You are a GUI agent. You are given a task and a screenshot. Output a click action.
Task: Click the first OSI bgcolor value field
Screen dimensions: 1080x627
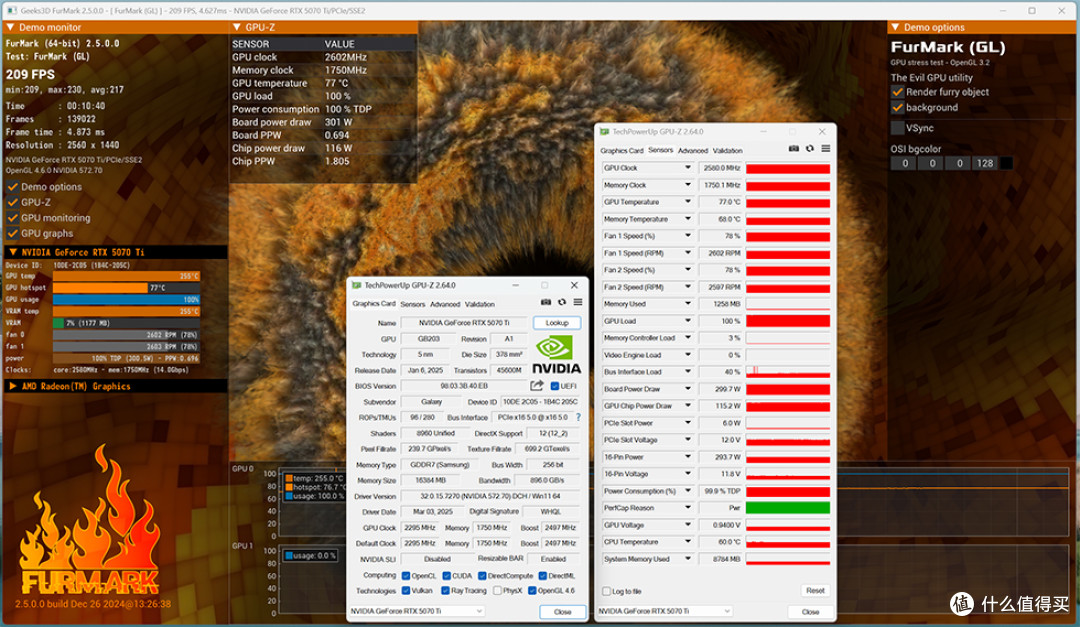tap(904, 163)
